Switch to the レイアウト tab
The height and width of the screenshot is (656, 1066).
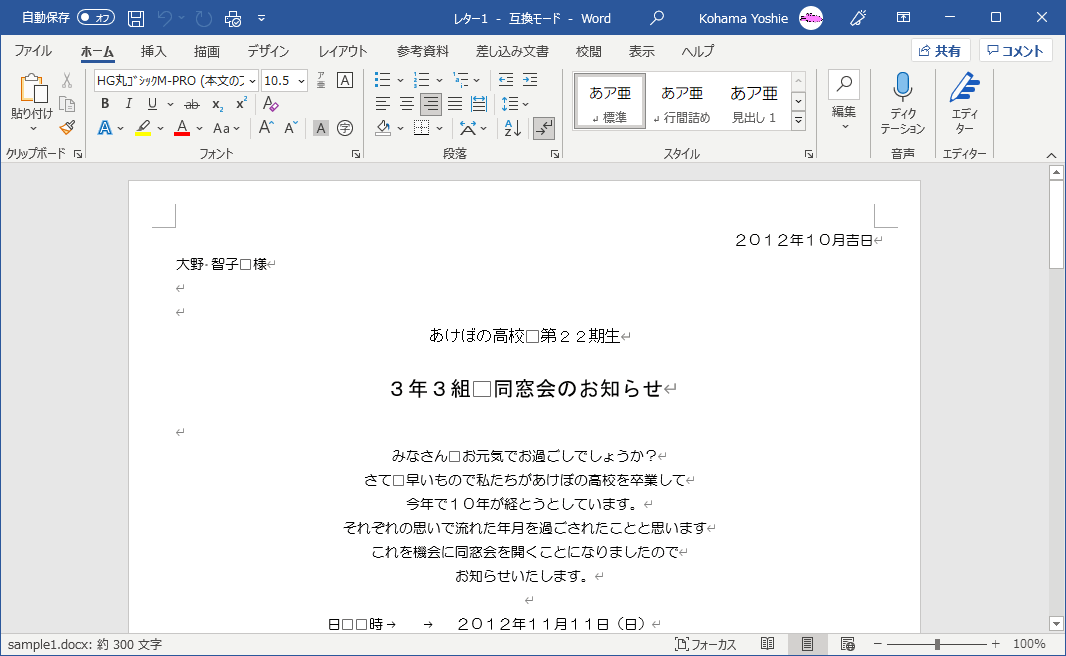343,51
